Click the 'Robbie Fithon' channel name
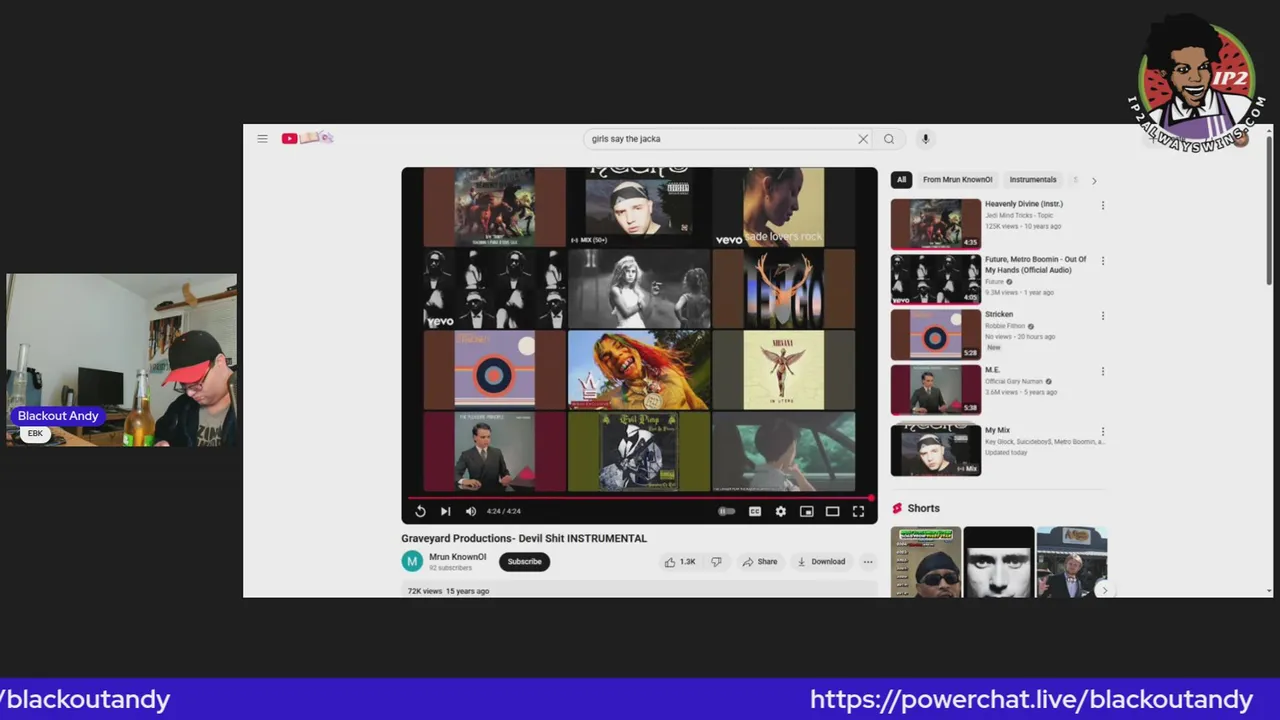The width and height of the screenshot is (1280, 720). coord(1005,325)
